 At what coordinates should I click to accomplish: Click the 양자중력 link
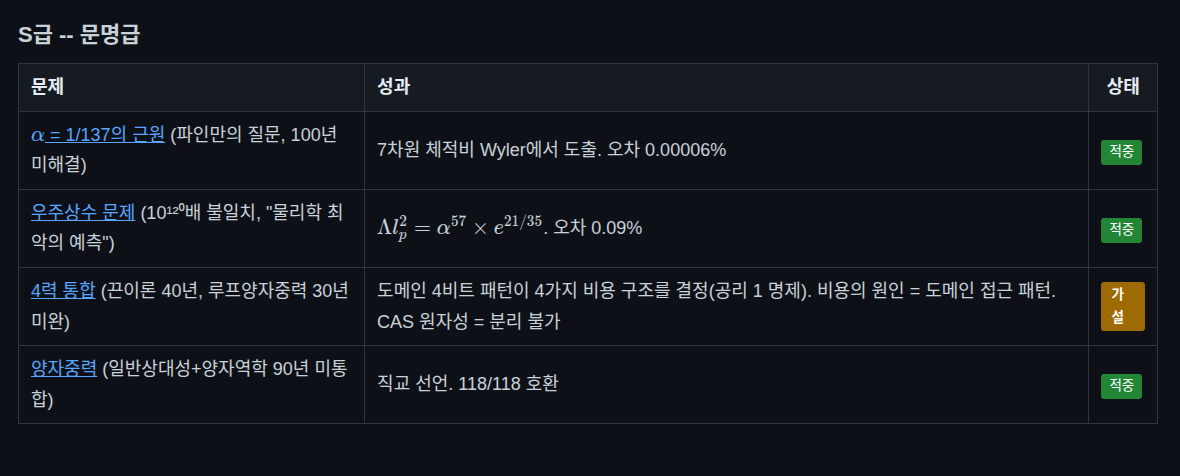click(63, 369)
